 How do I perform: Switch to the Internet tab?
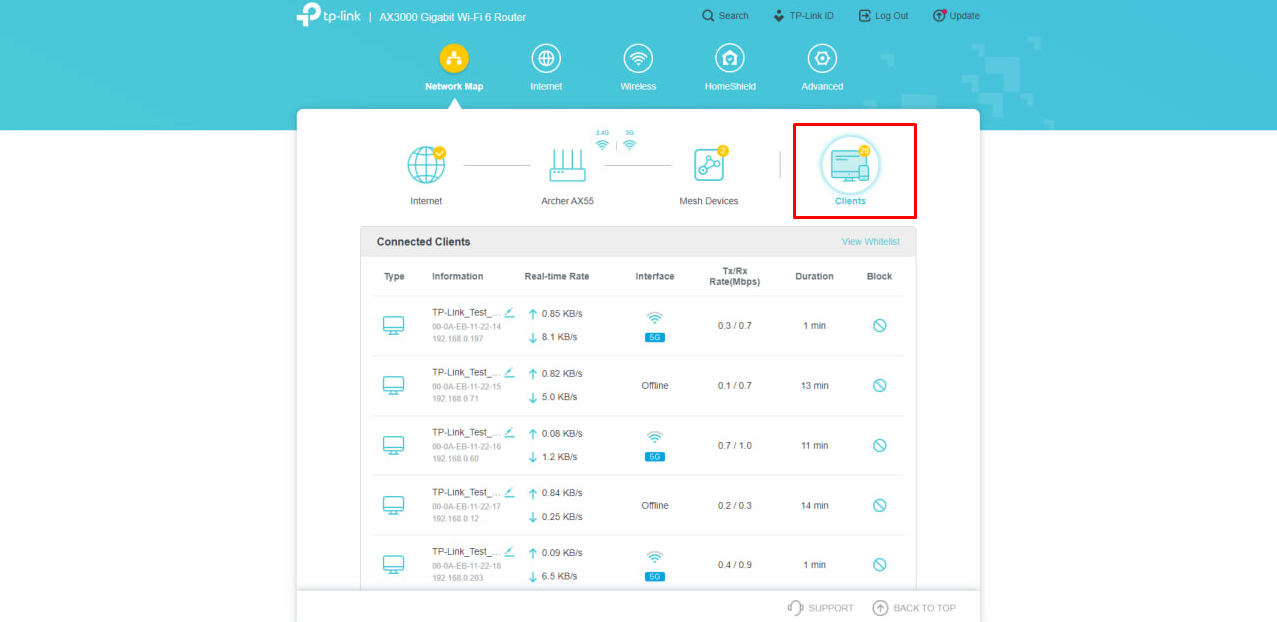point(545,66)
